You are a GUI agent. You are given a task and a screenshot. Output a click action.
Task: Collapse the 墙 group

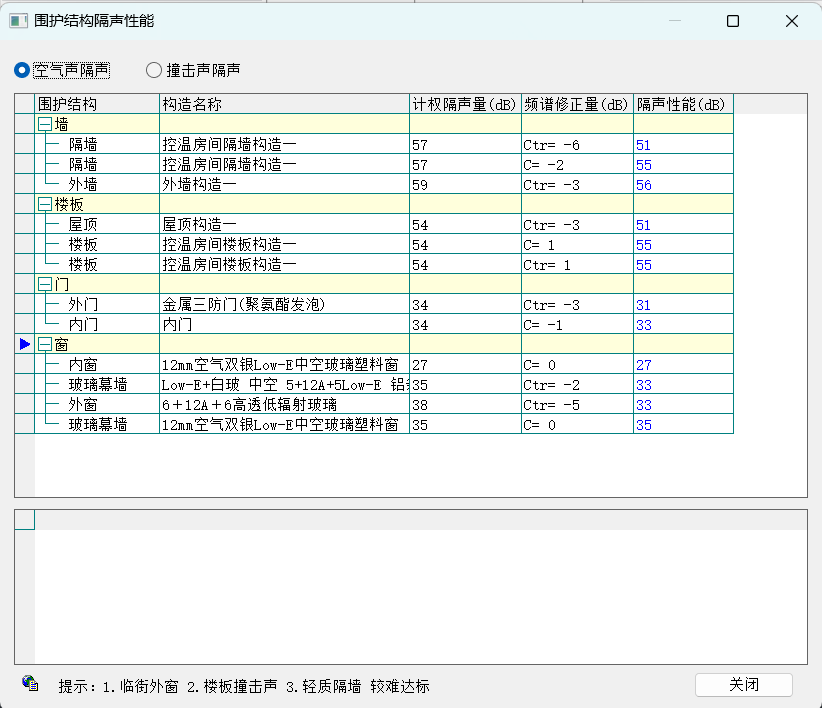tap(44, 124)
